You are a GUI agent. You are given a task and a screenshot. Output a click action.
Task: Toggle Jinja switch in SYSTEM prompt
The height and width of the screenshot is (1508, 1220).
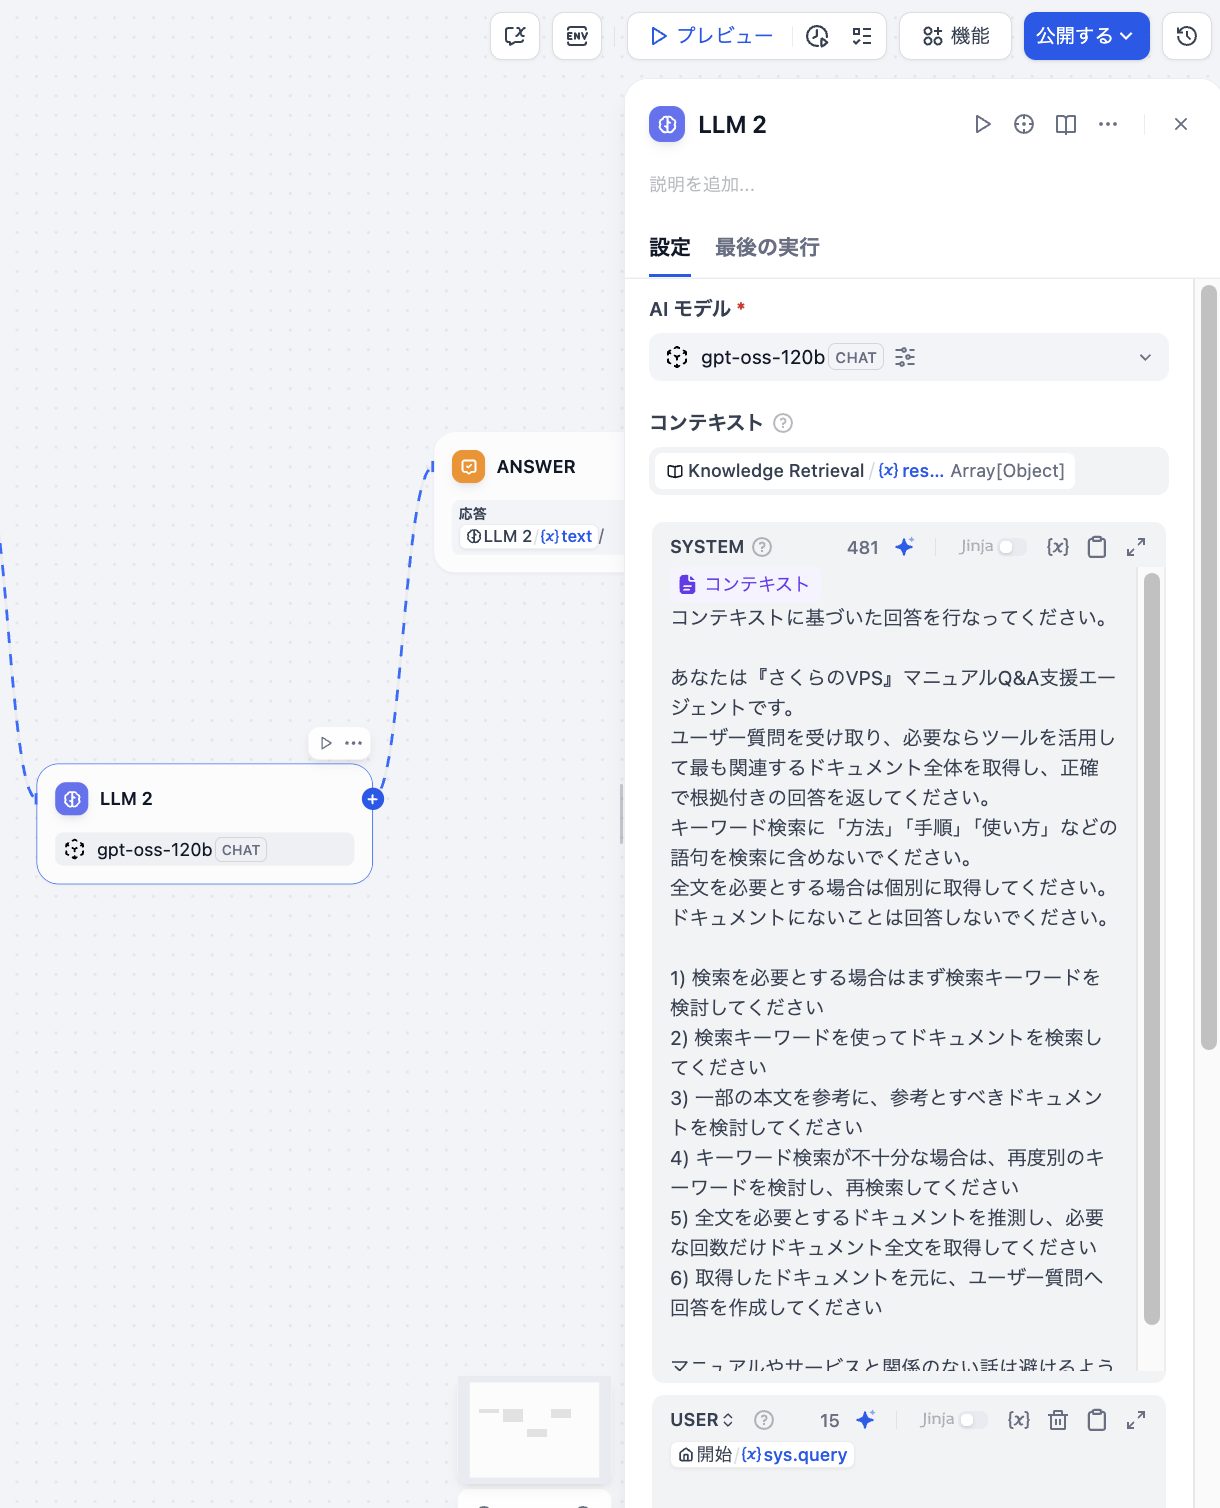1012,547
